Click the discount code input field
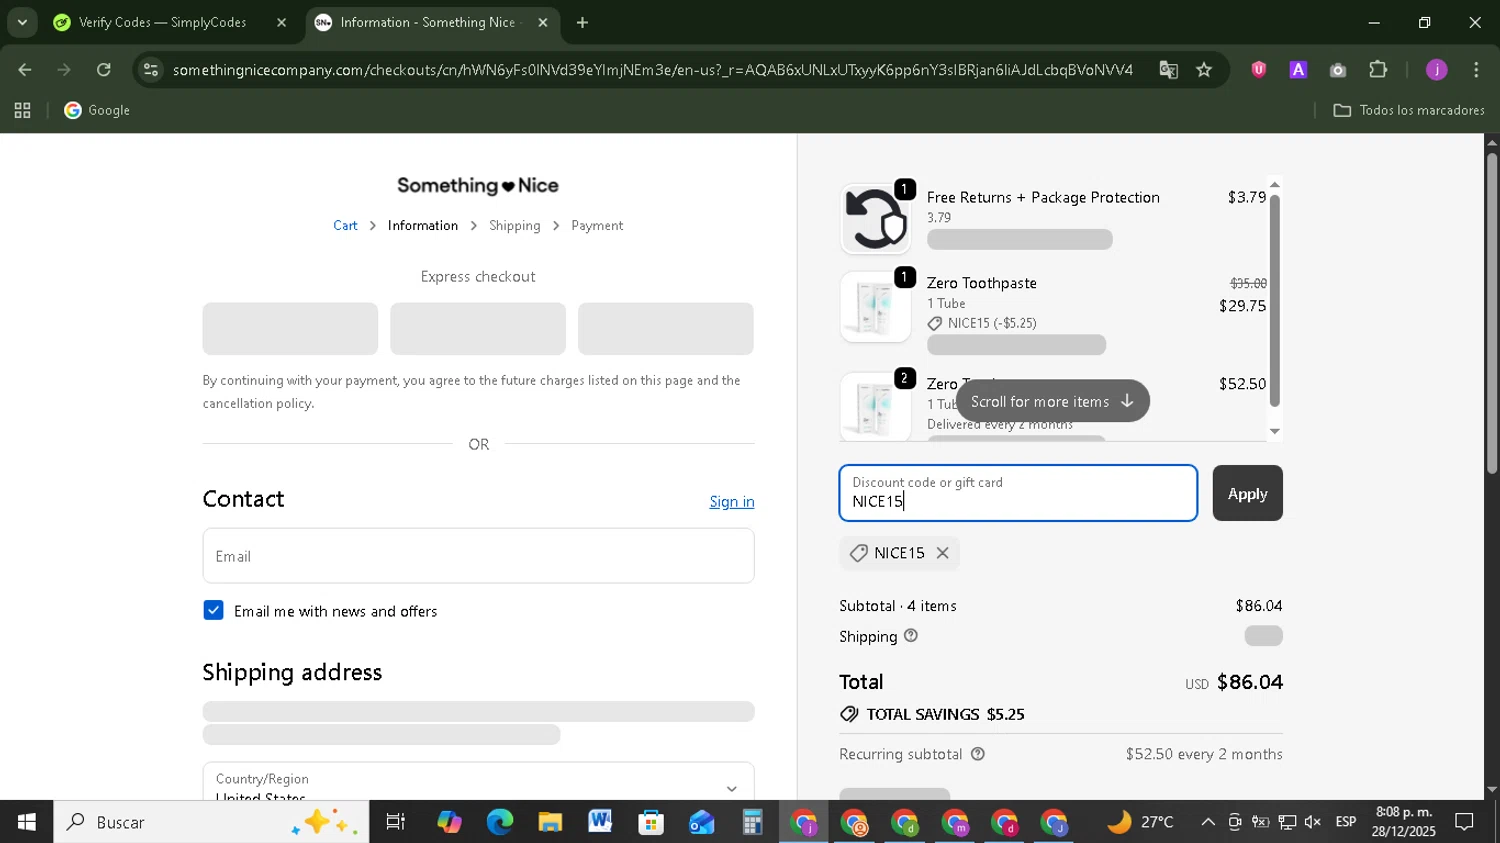 tap(1018, 493)
